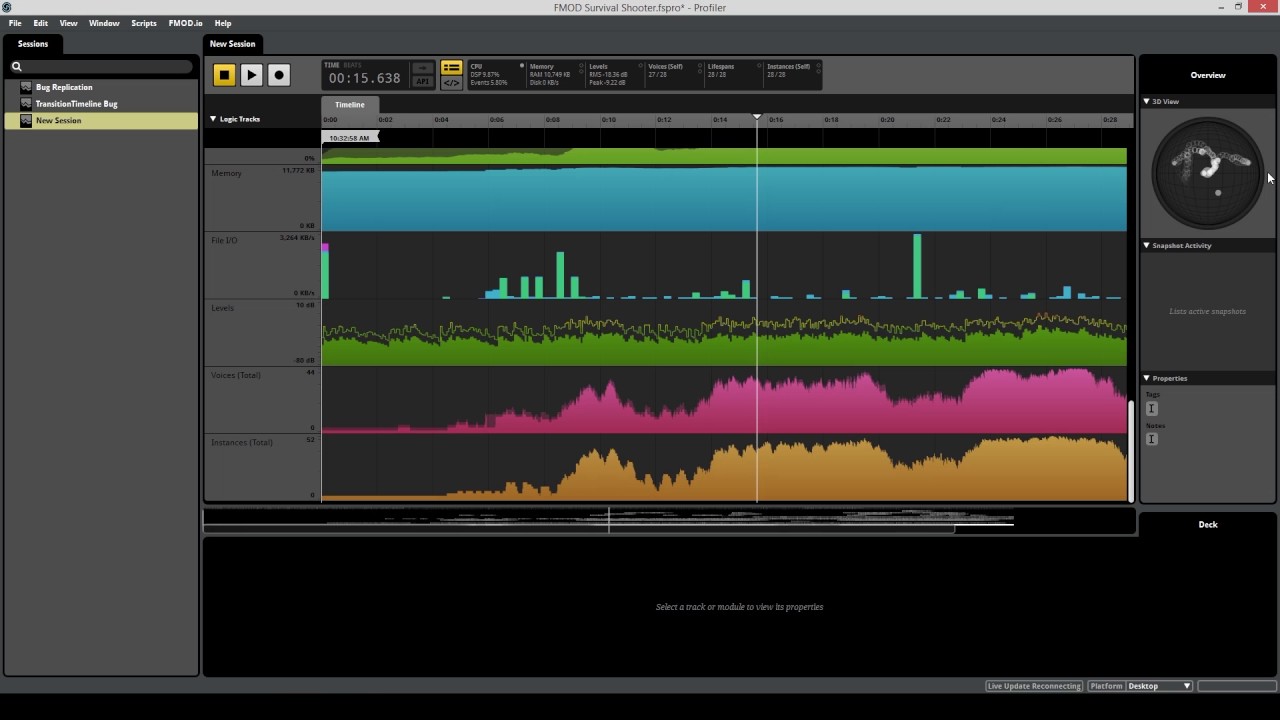Open the Overview panel tab
The image size is (1280, 720).
(1207, 75)
